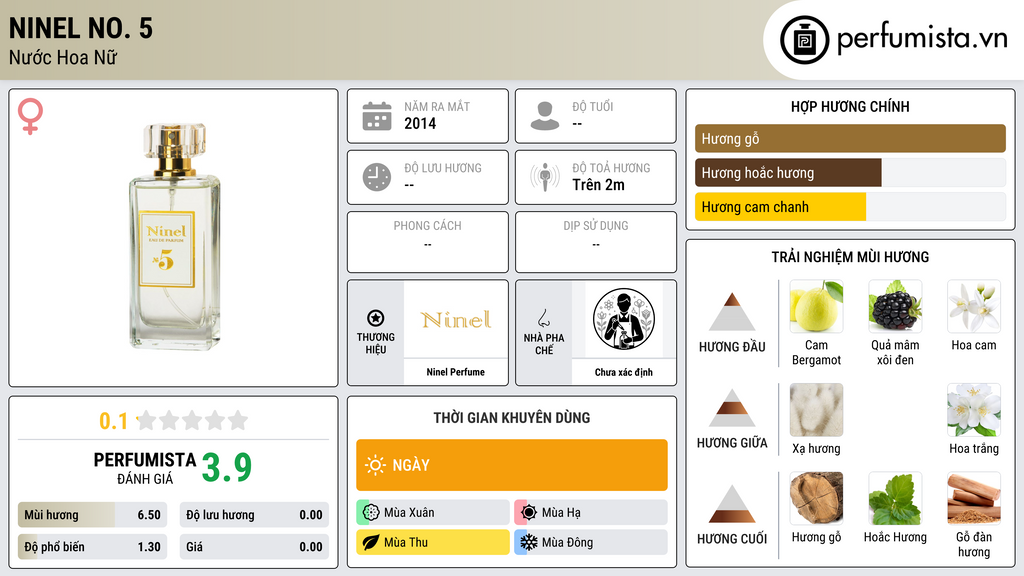Click the perfumer illustration above Chưa xác định
This screenshot has height=576, width=1024.
tap(624, 319)
